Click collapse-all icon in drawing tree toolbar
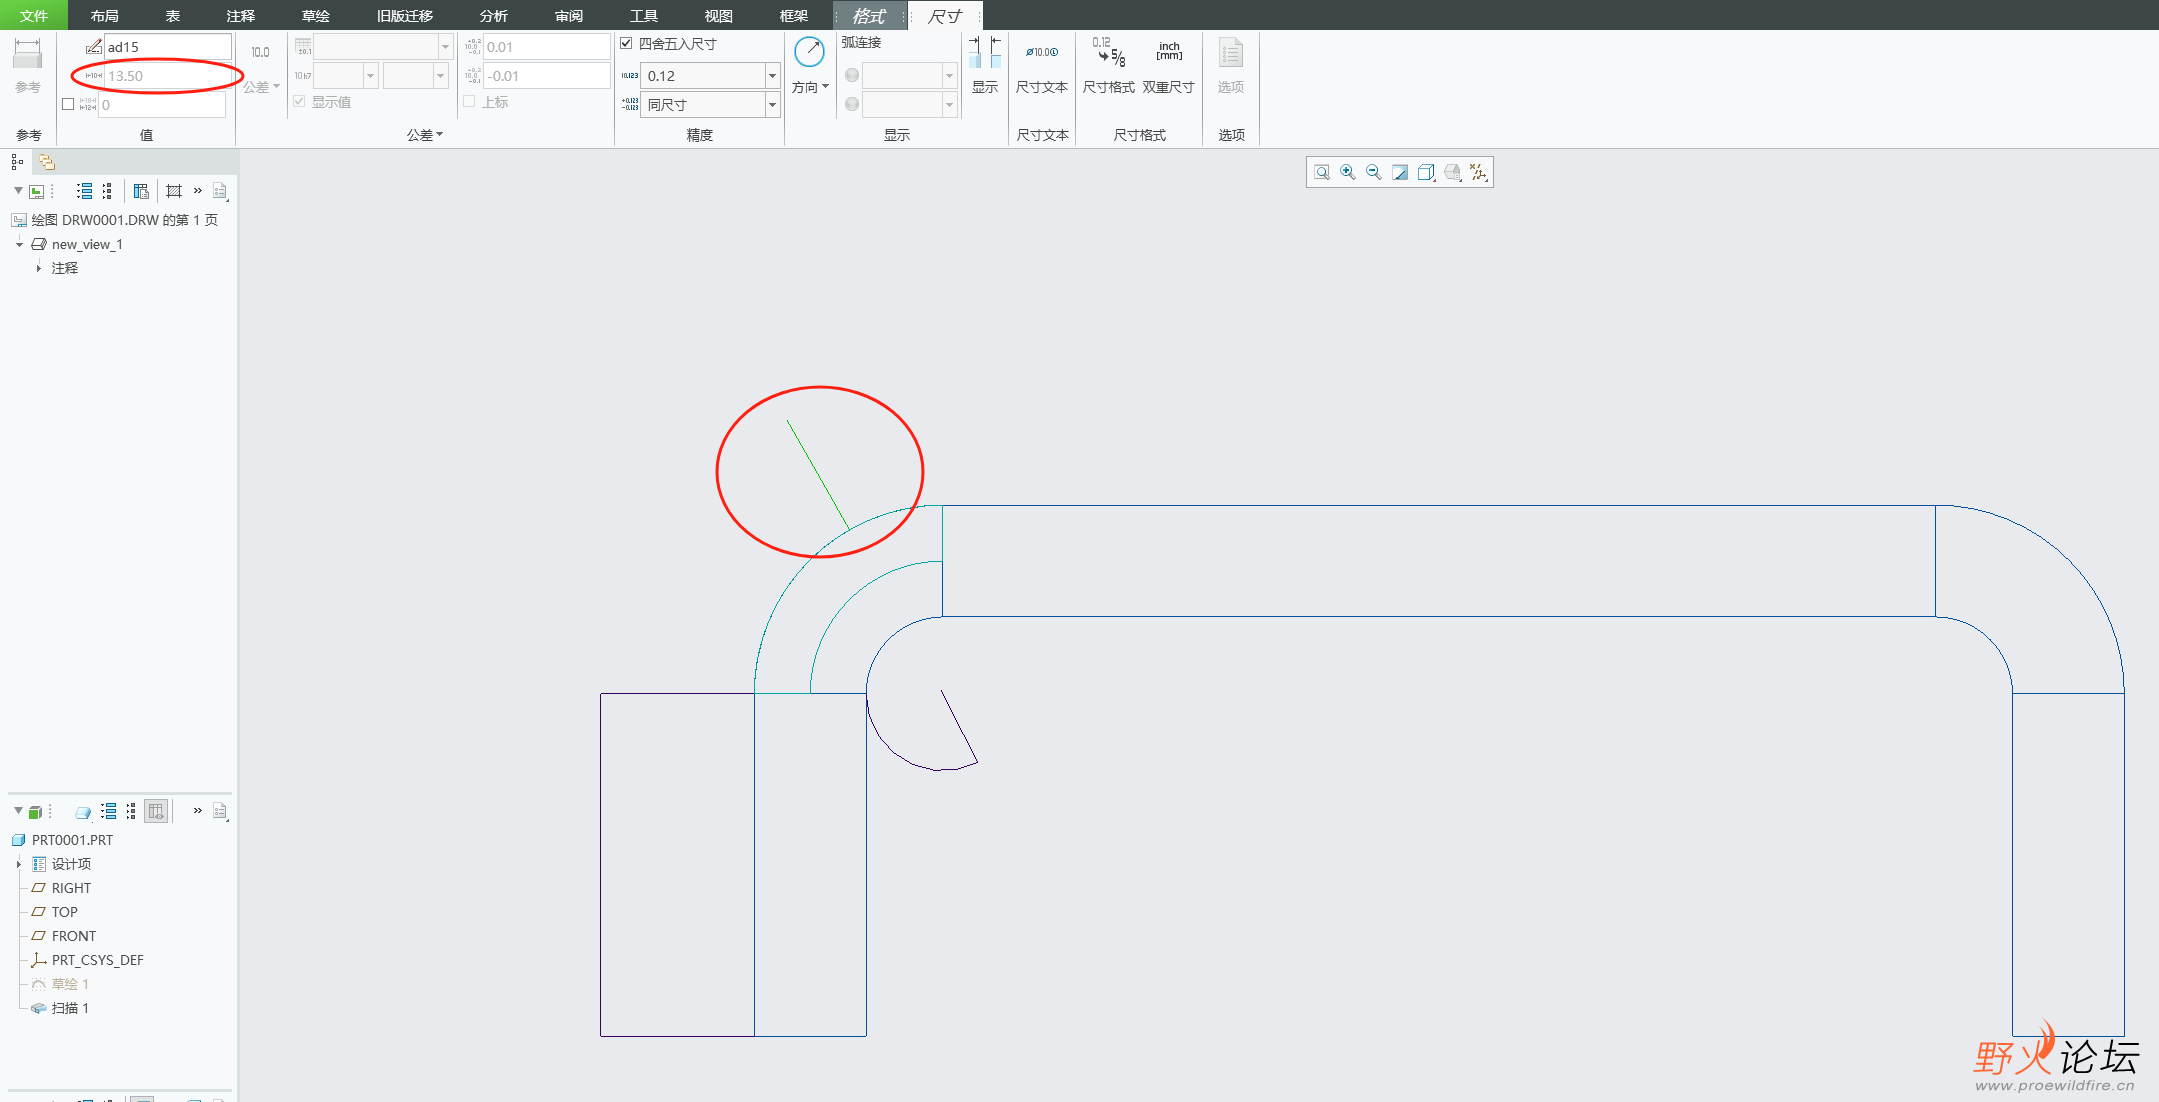This screenshot has width=2159, height=1102. click(107, 191)
